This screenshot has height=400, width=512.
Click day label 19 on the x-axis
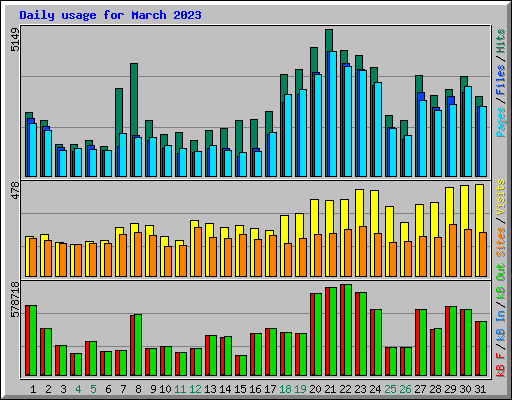300,389
